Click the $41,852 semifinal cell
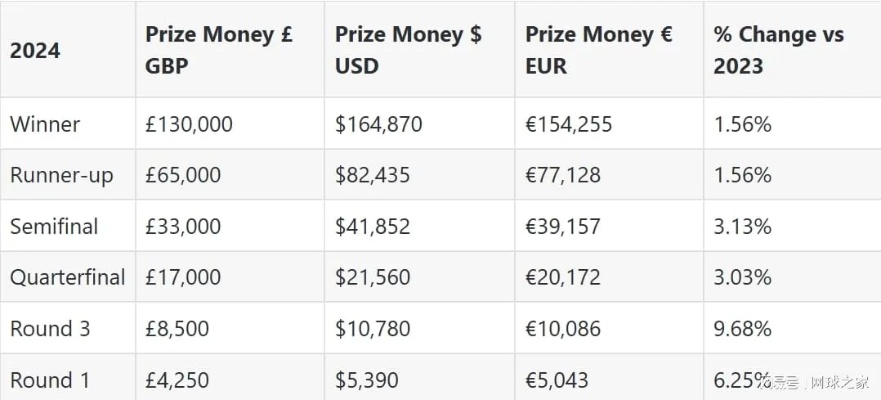Screen dimensions: 881x400 point(373,226)
